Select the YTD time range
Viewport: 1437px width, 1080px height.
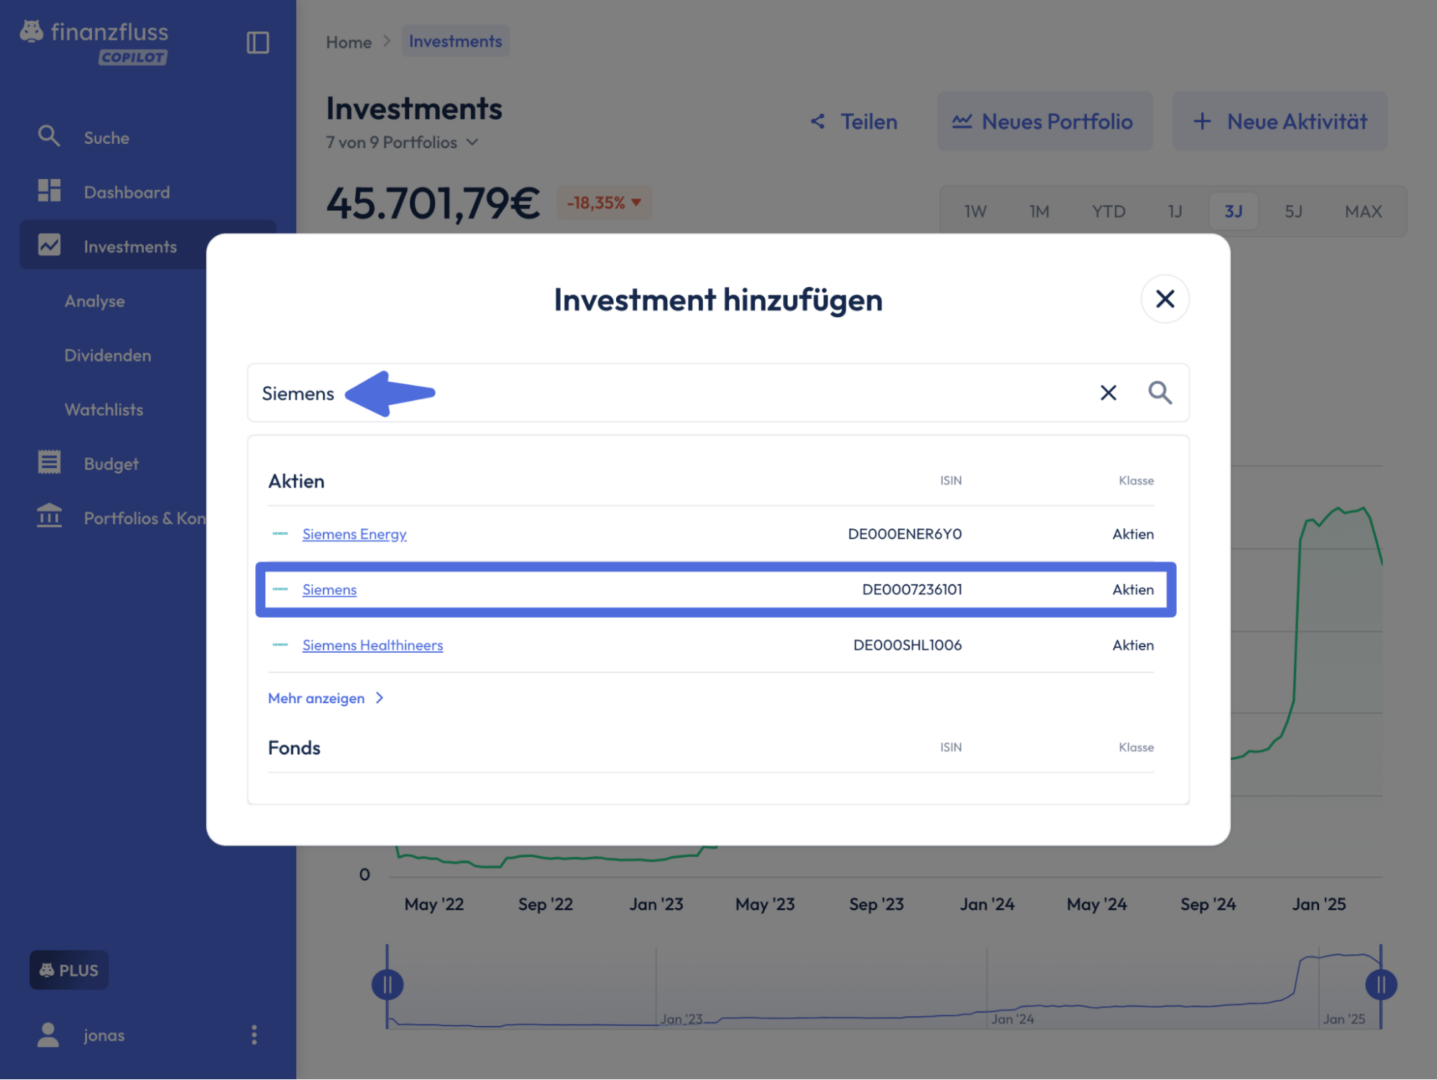1108,211
